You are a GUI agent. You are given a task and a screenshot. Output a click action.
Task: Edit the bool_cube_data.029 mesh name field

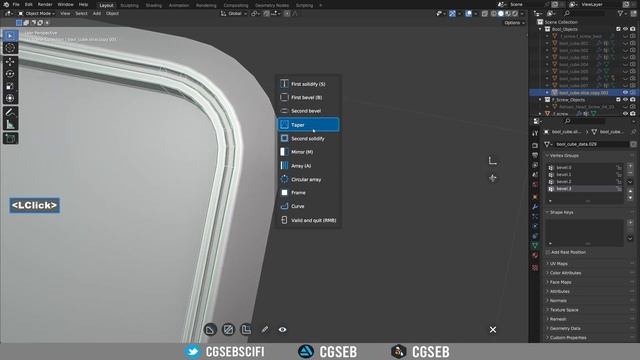click(591, 144)
